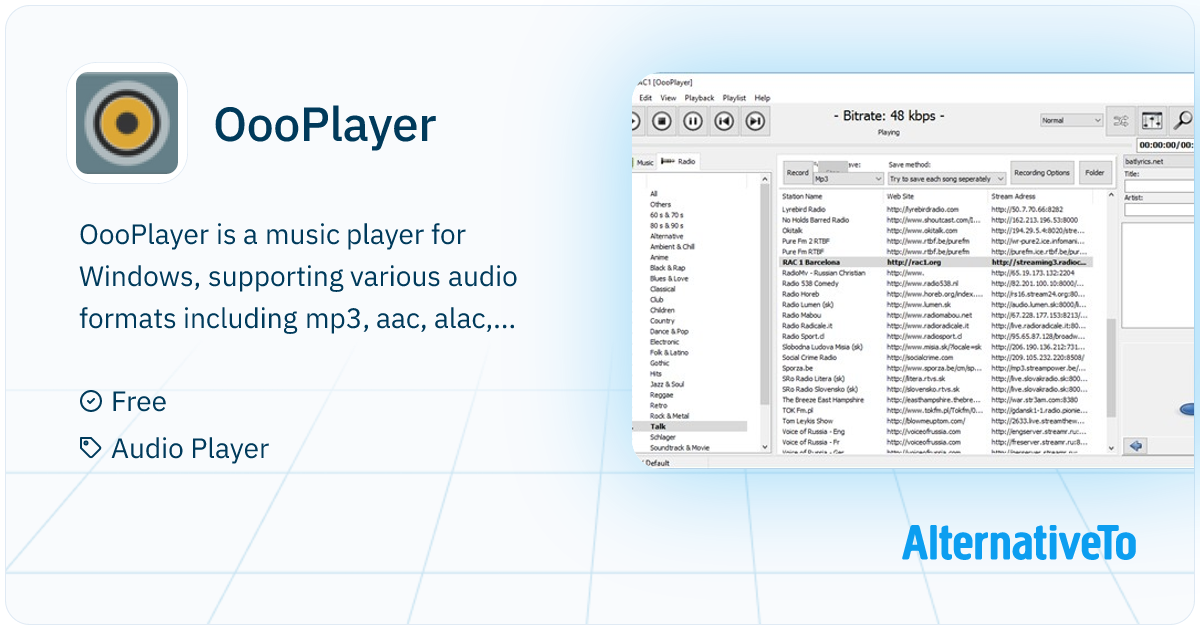Skip to the next track
Image resolution: width=1200 pixels, height=630 pixels.
tap(756, 122)
